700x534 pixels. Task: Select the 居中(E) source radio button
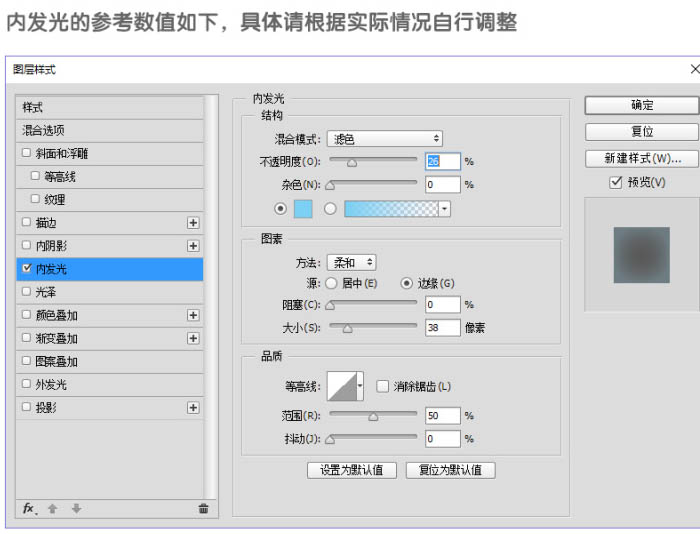click(x=331, y=283)
